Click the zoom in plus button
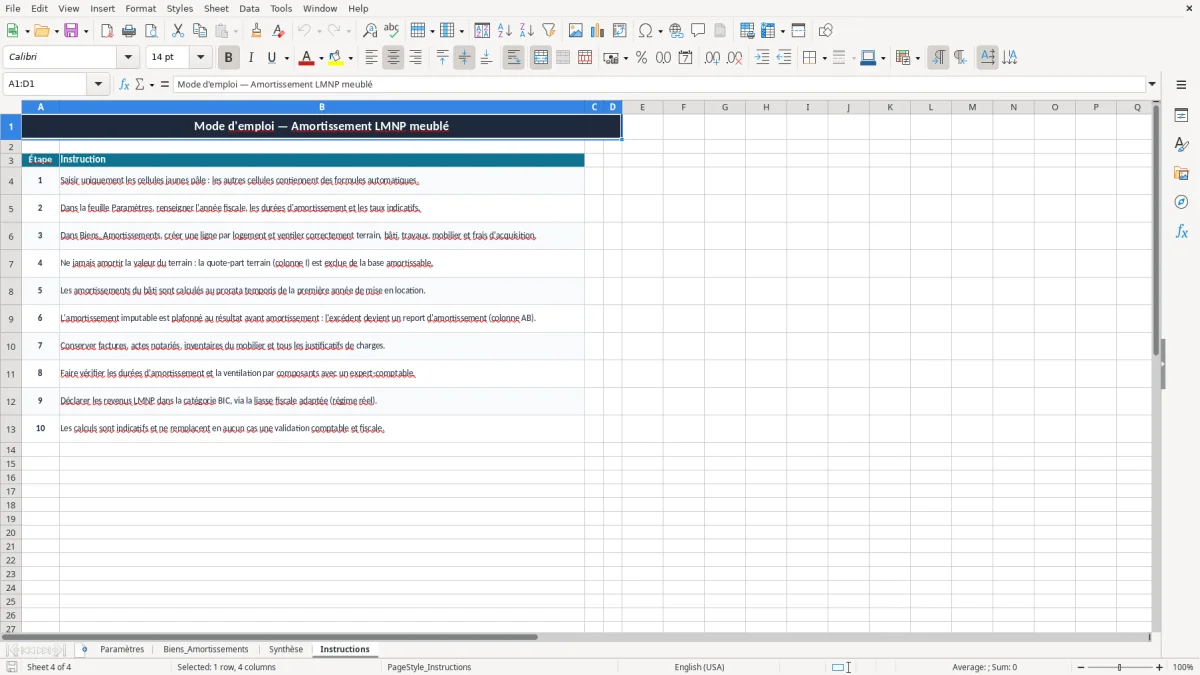This screenshot has height=675, width=1200. (x=1160, y=667)
